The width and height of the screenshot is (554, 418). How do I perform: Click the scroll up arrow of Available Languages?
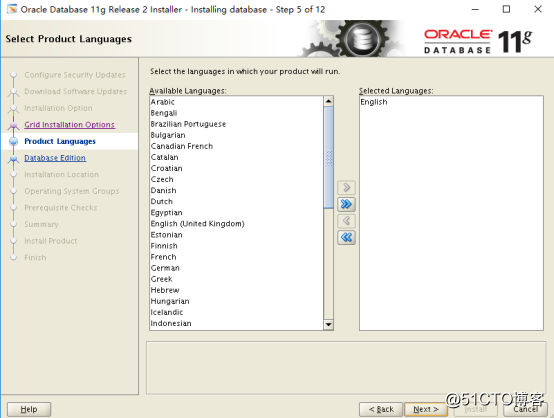pos(328,101)
